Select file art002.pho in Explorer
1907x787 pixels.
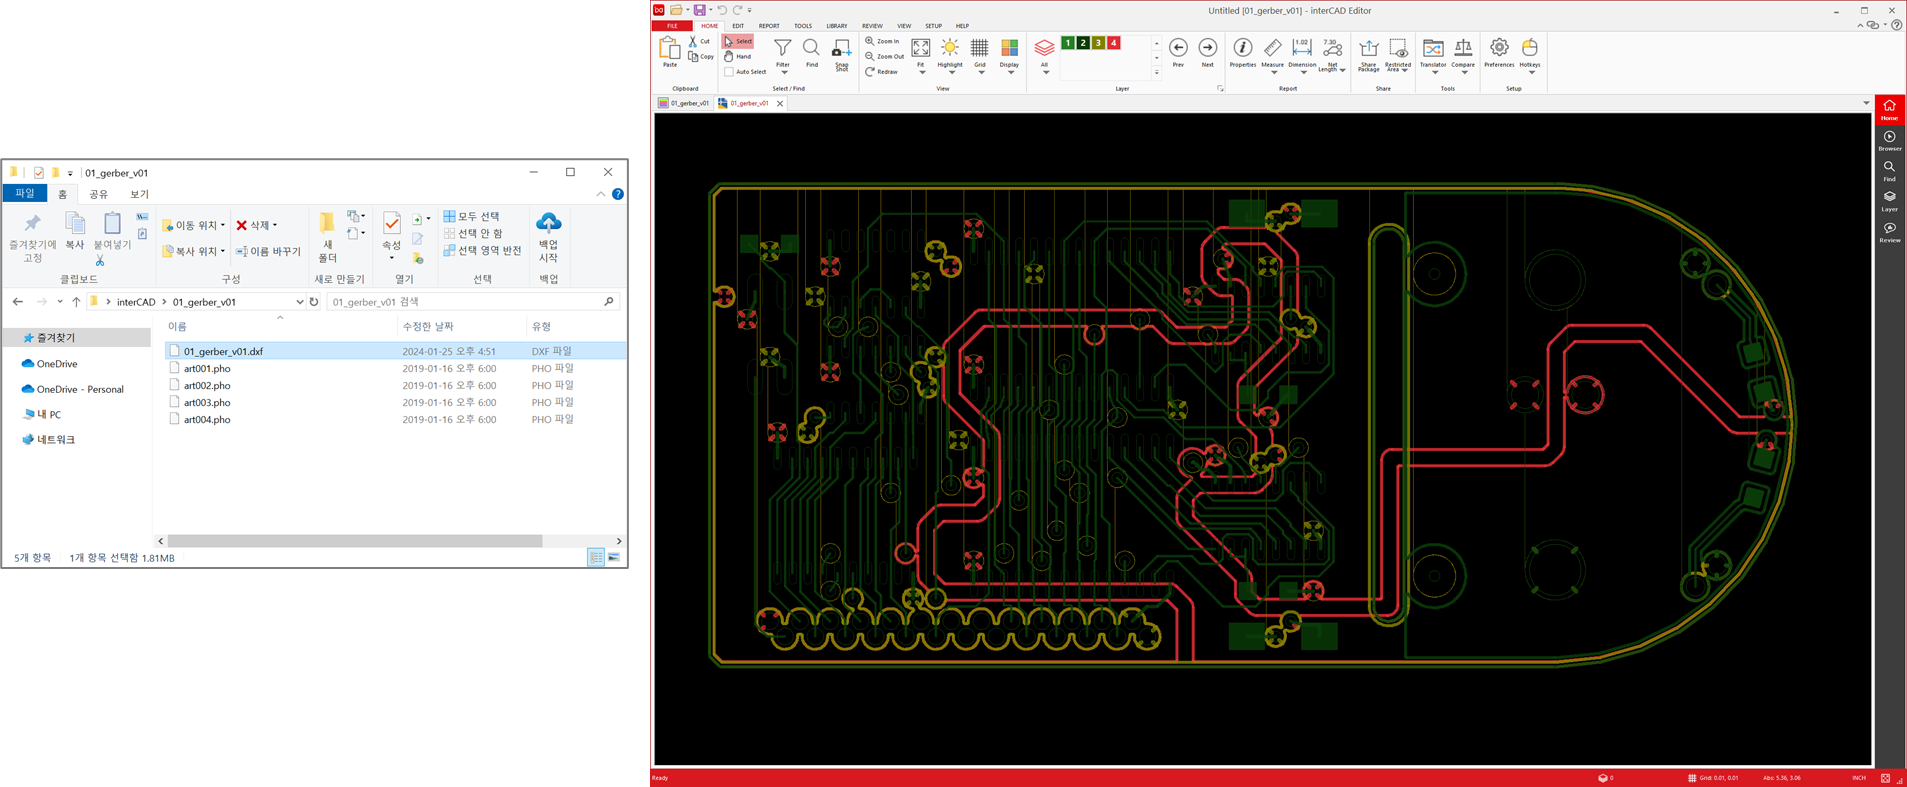pyautogui.click(x=207, y=385)
